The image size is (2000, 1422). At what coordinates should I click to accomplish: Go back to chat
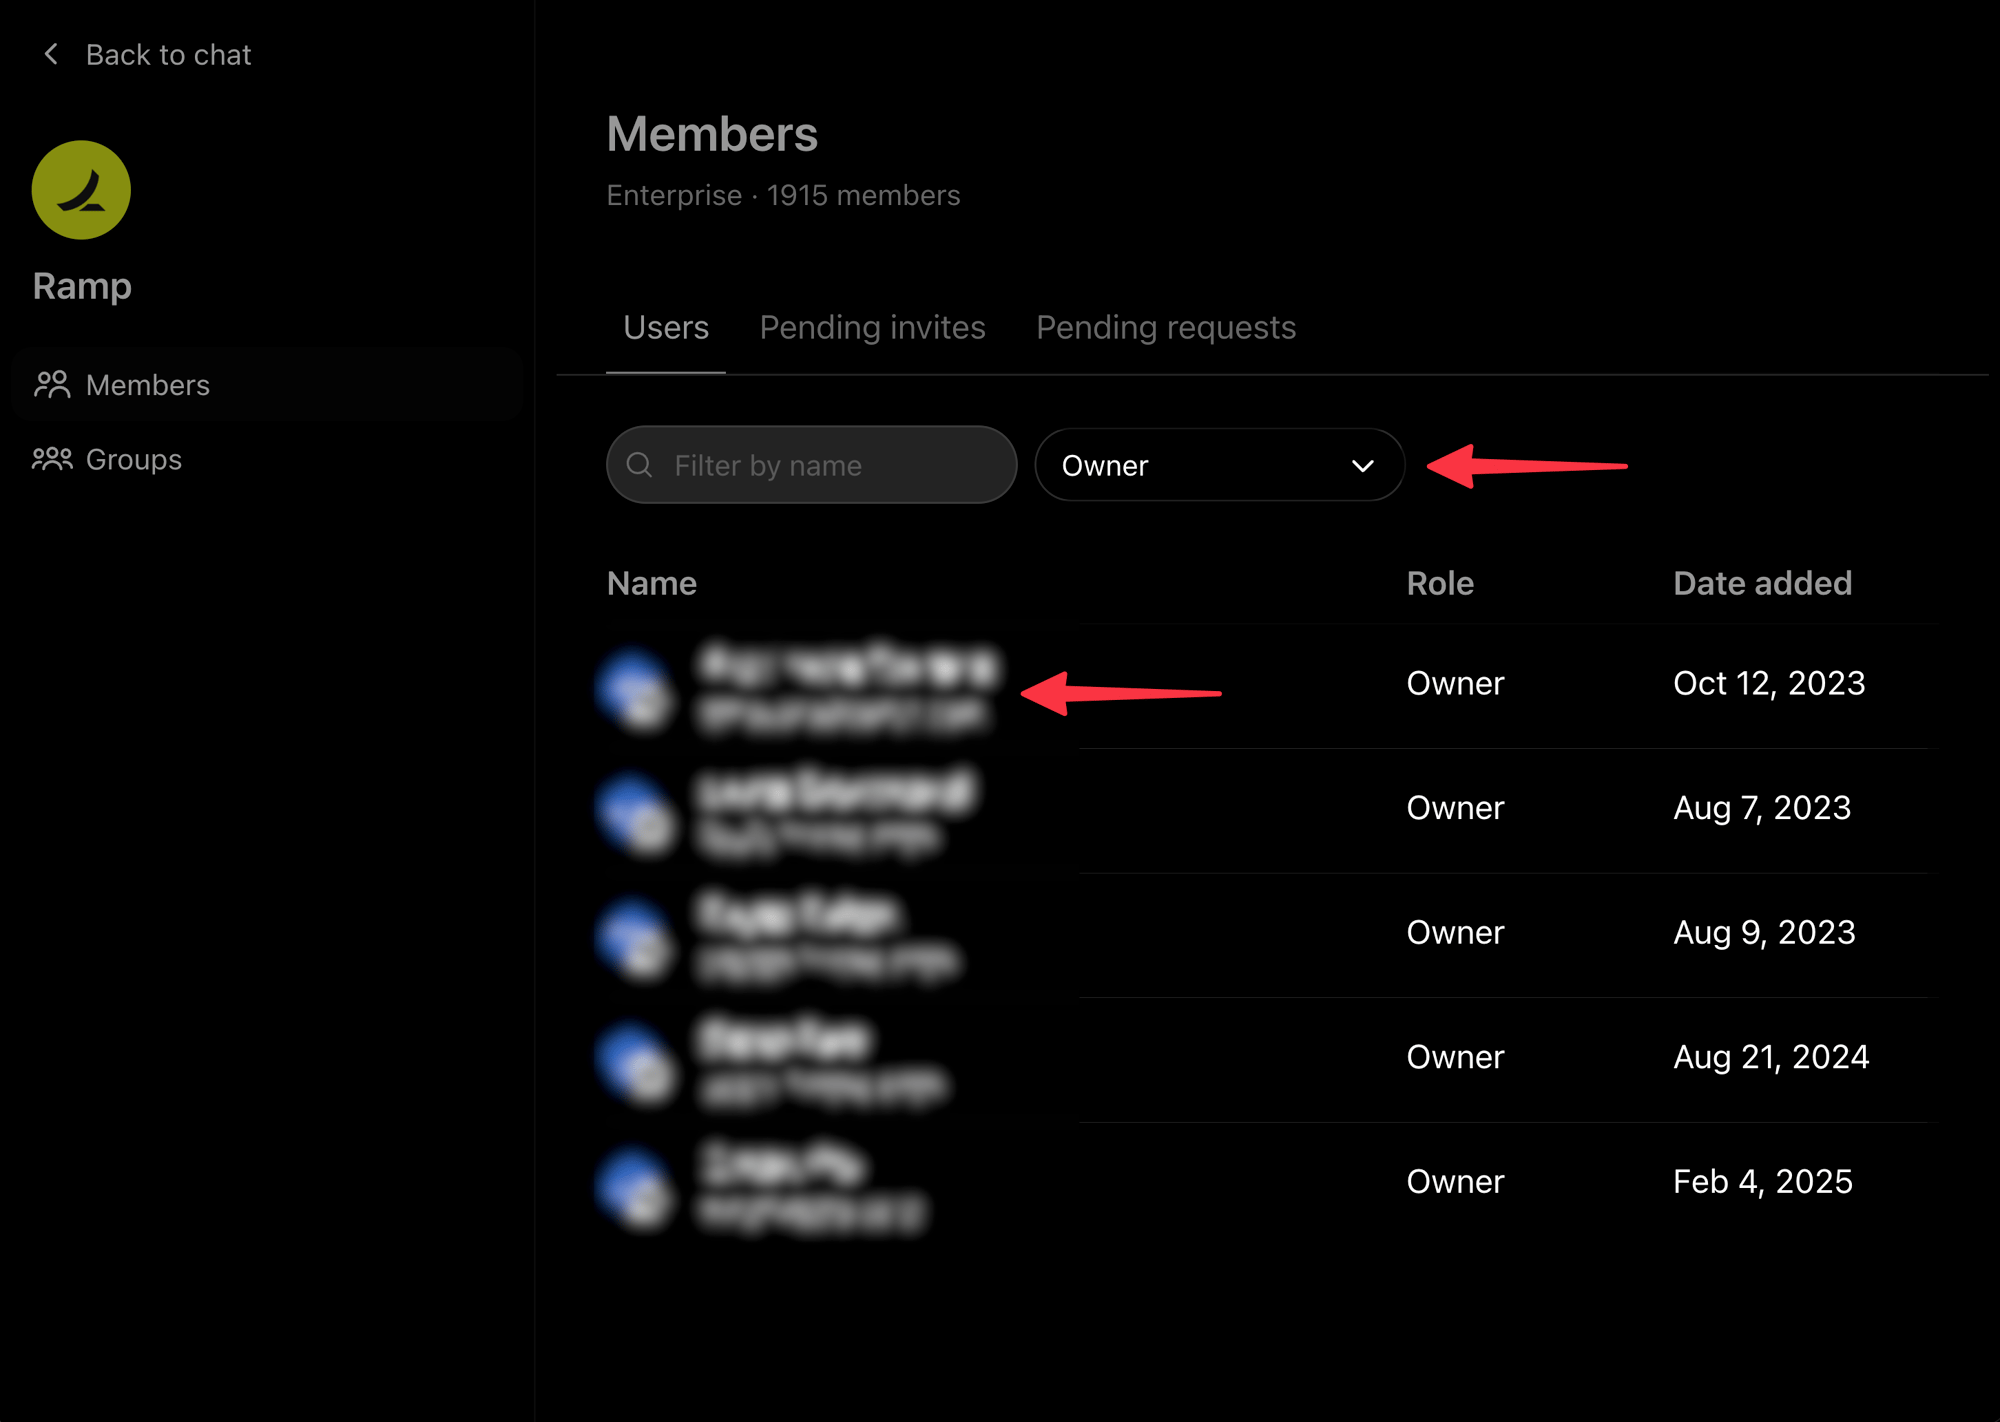(x=147, y=54)
